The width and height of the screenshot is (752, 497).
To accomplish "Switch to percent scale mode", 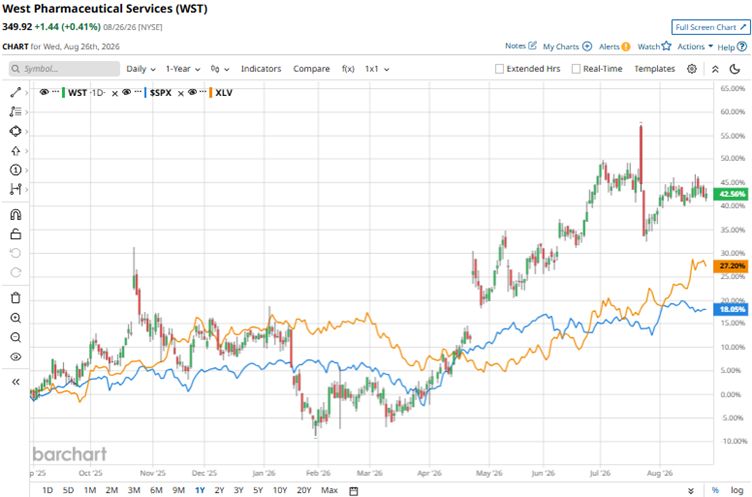I will click(x=715, y=490).
